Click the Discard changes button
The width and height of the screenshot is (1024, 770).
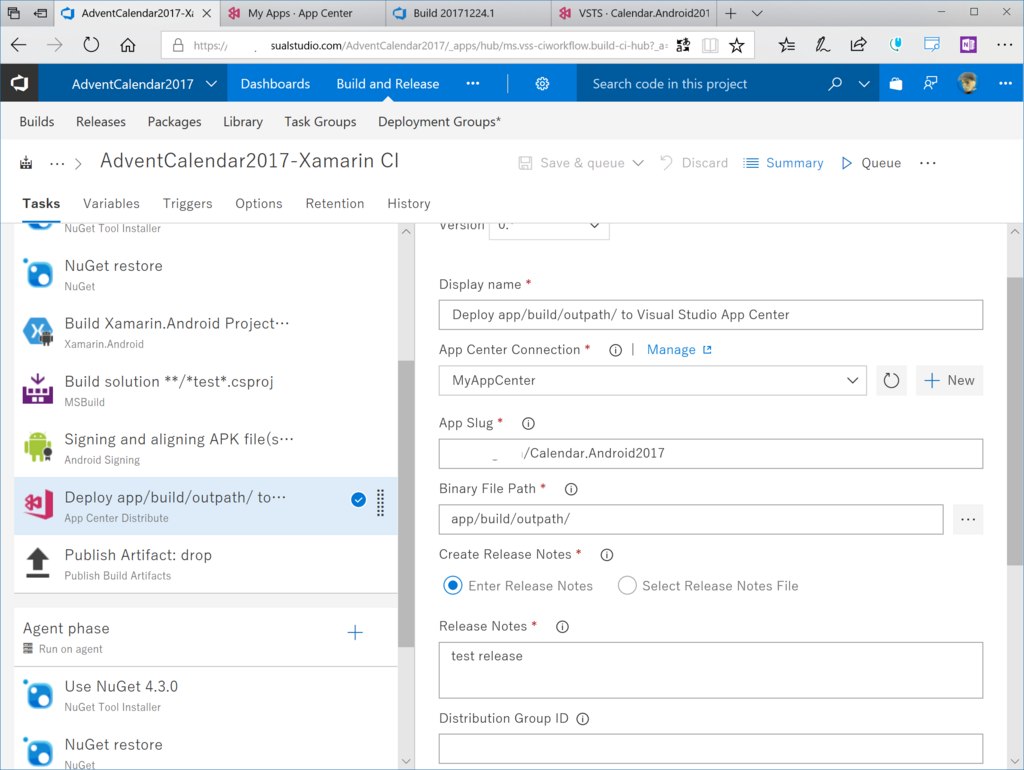pyautogui.click(x=694, y=163)
